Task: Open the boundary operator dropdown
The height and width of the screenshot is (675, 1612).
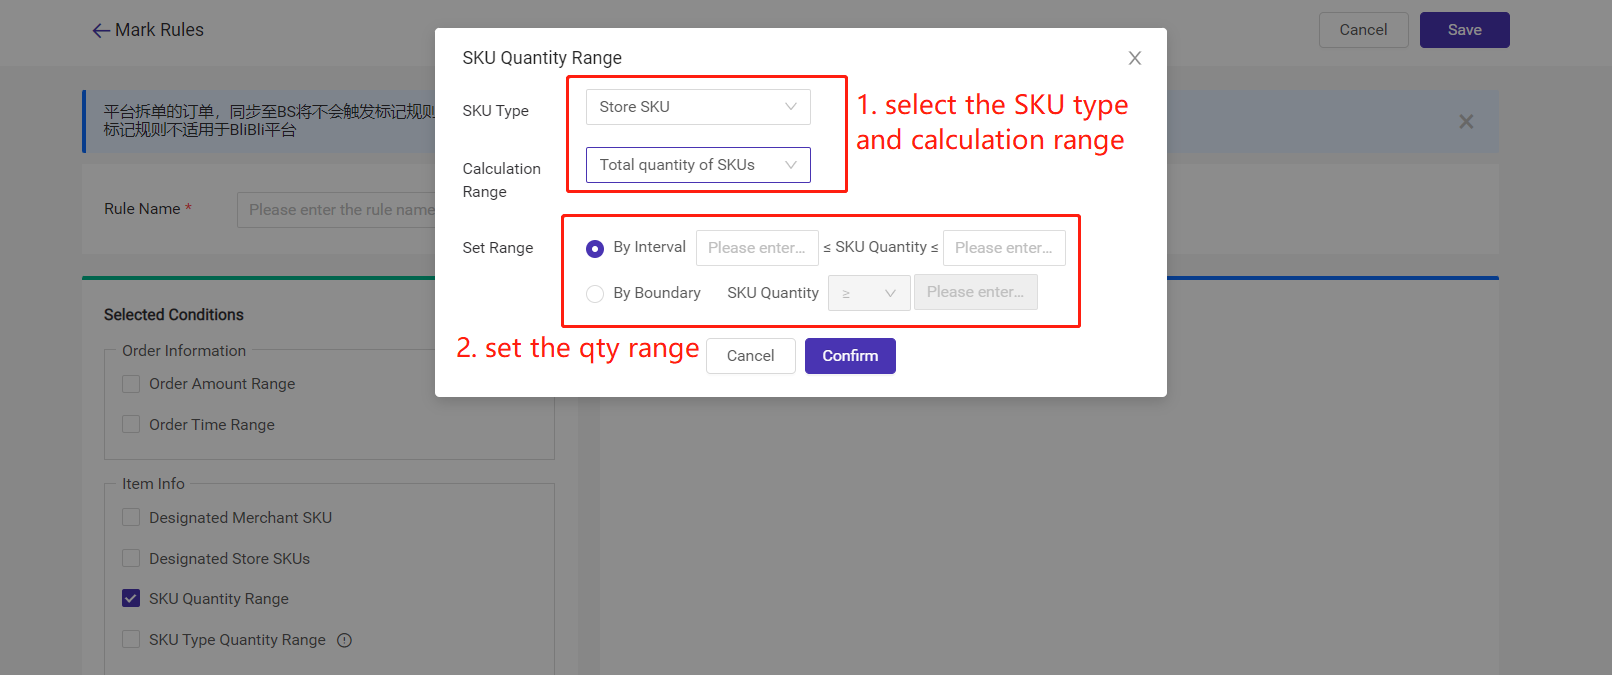Action: pyautogui.click(x=869, y=293)
